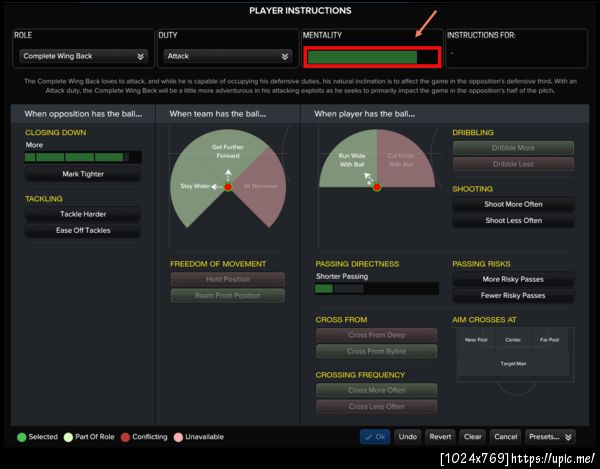Select the Sit Narrower segment

[261, 186]
